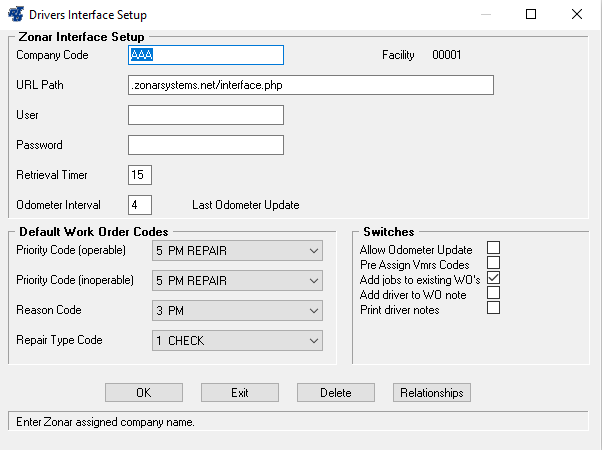Expand the Priority Code (inoperable) dropdown
The image size is (602, 450).
236,280
